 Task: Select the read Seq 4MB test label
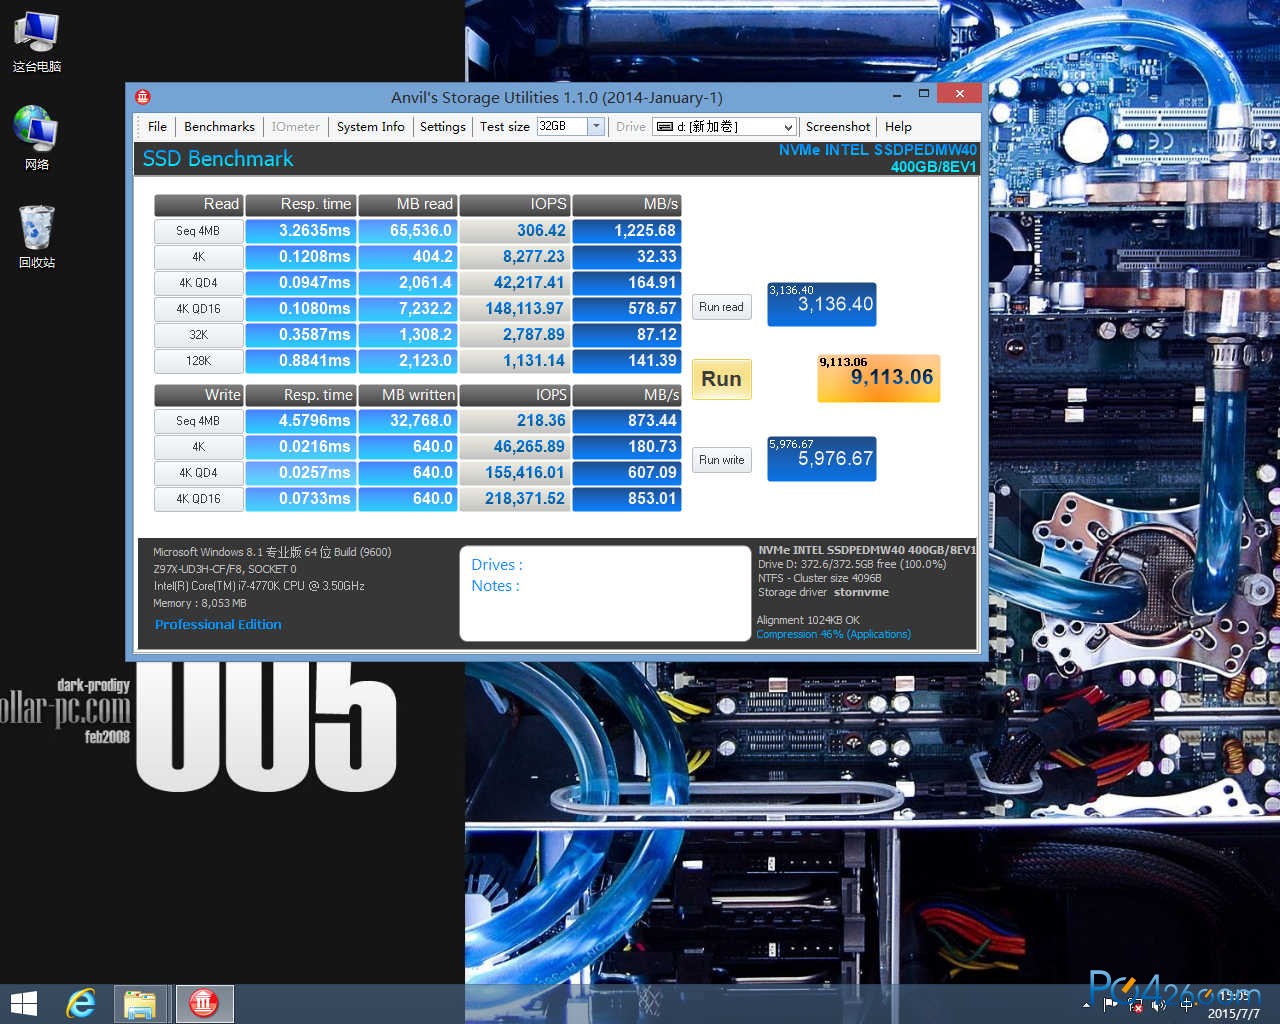pyautogui.click(x=198, y=231)
